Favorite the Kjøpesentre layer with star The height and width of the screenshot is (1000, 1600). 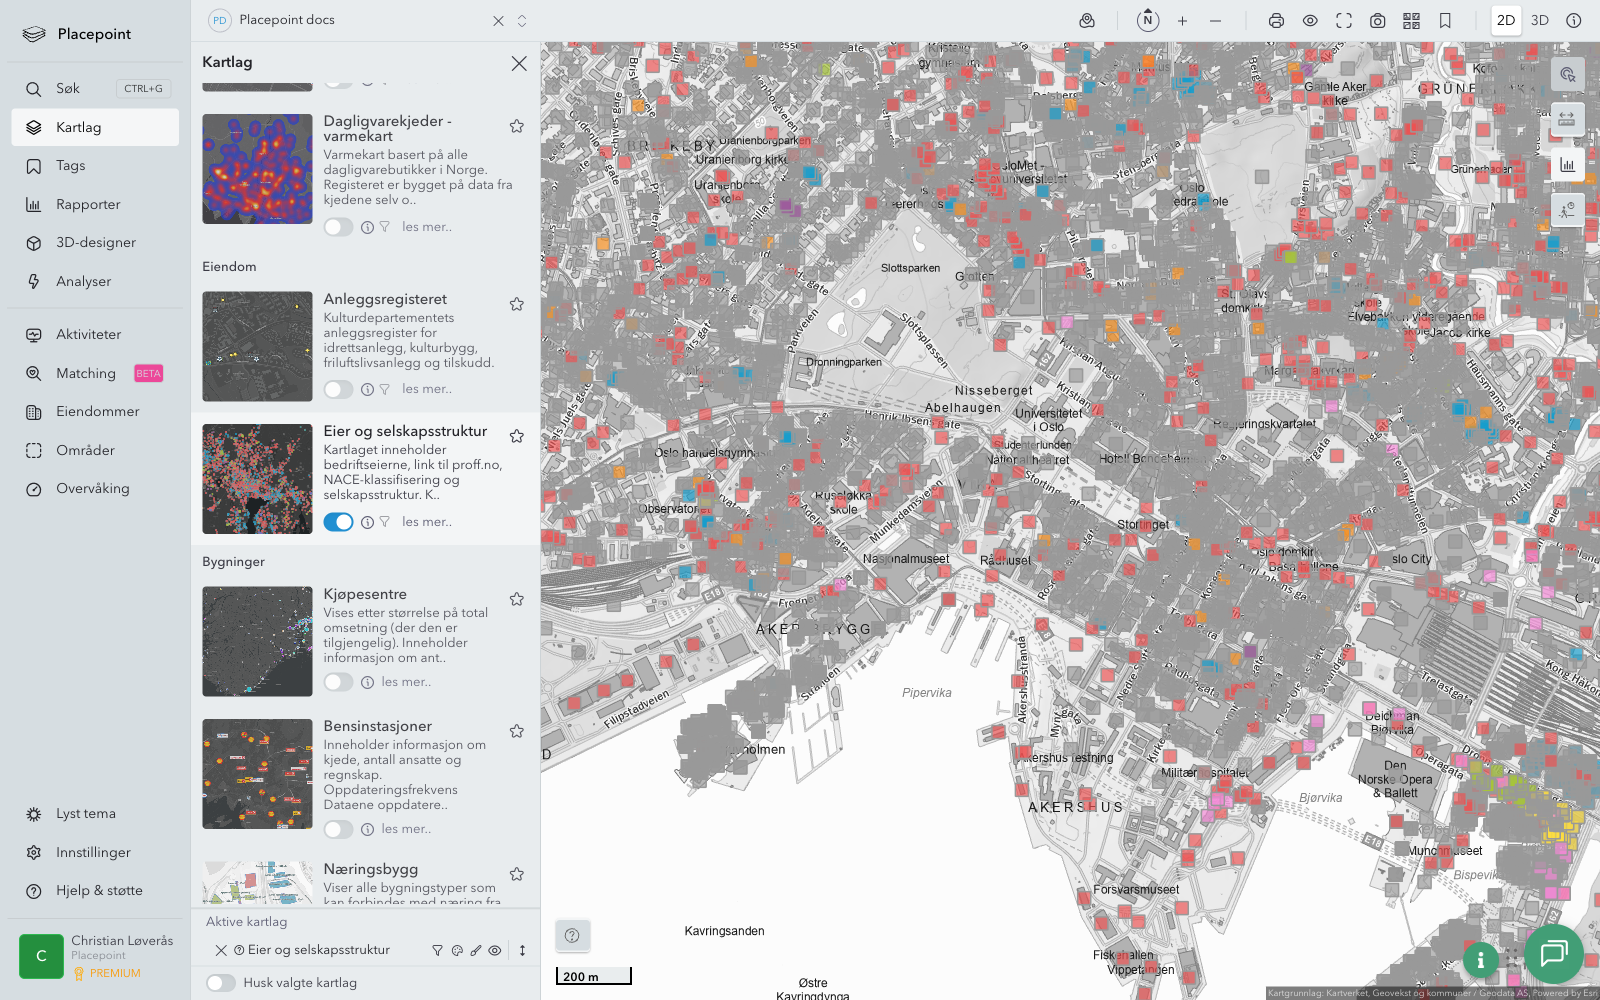pyautogui.click(x=517, y=599)
